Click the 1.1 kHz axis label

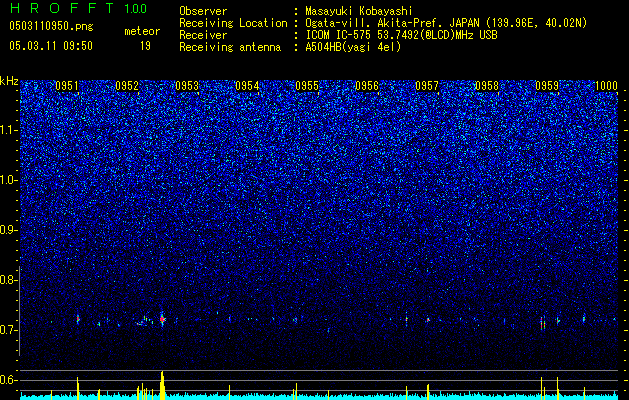(x=9, y=130)
